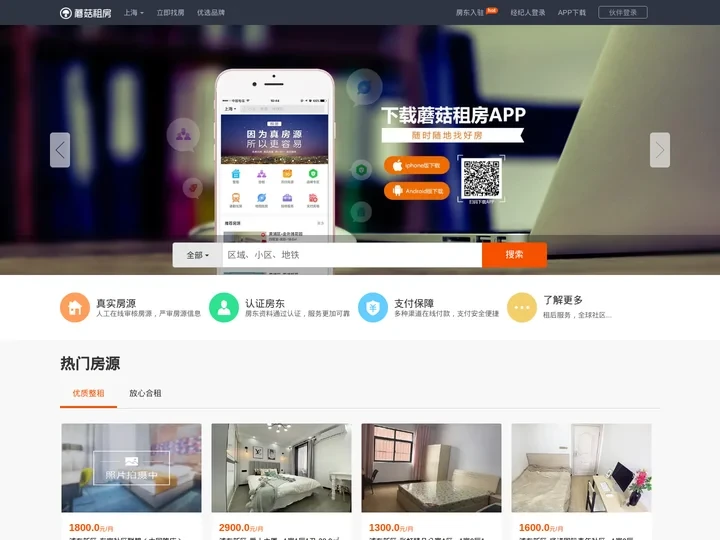Click the orange 搜索 button
The image size is (720, 540).
pyautogui.click(x=514, y=255)
